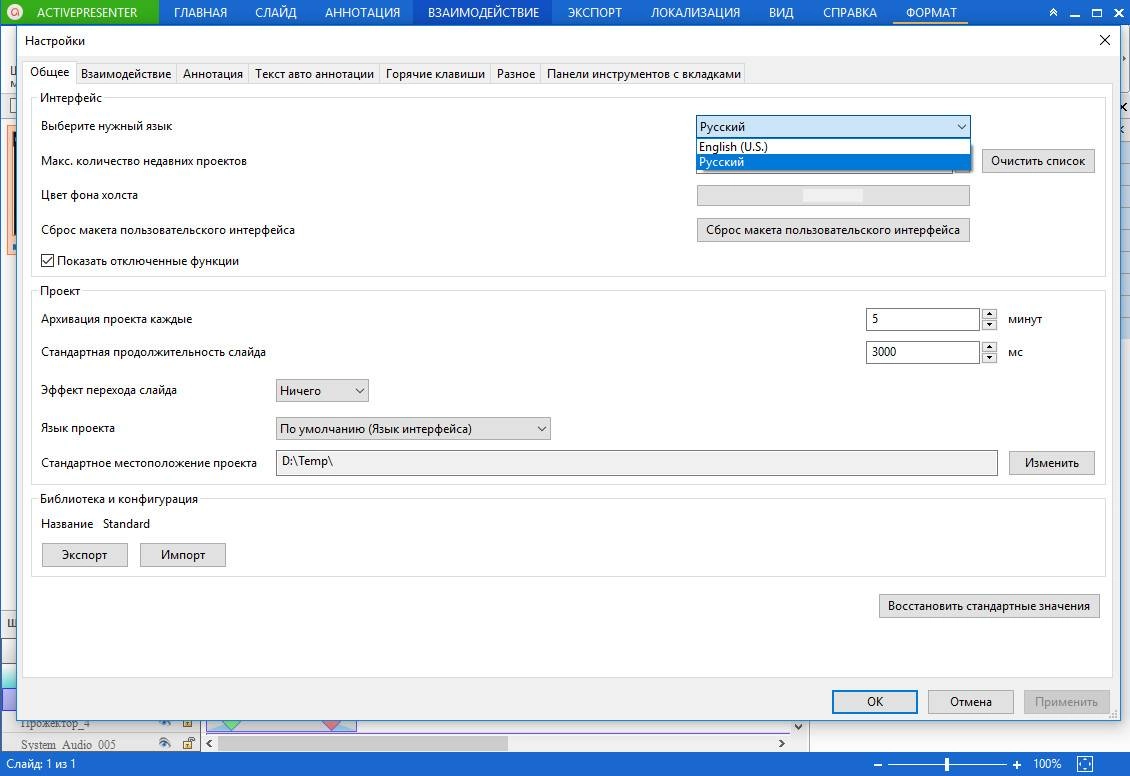This screenshot has width=1130, height=776.
Task: Open the language dropdown showing Русский
Action: click(x=833, y=127)
